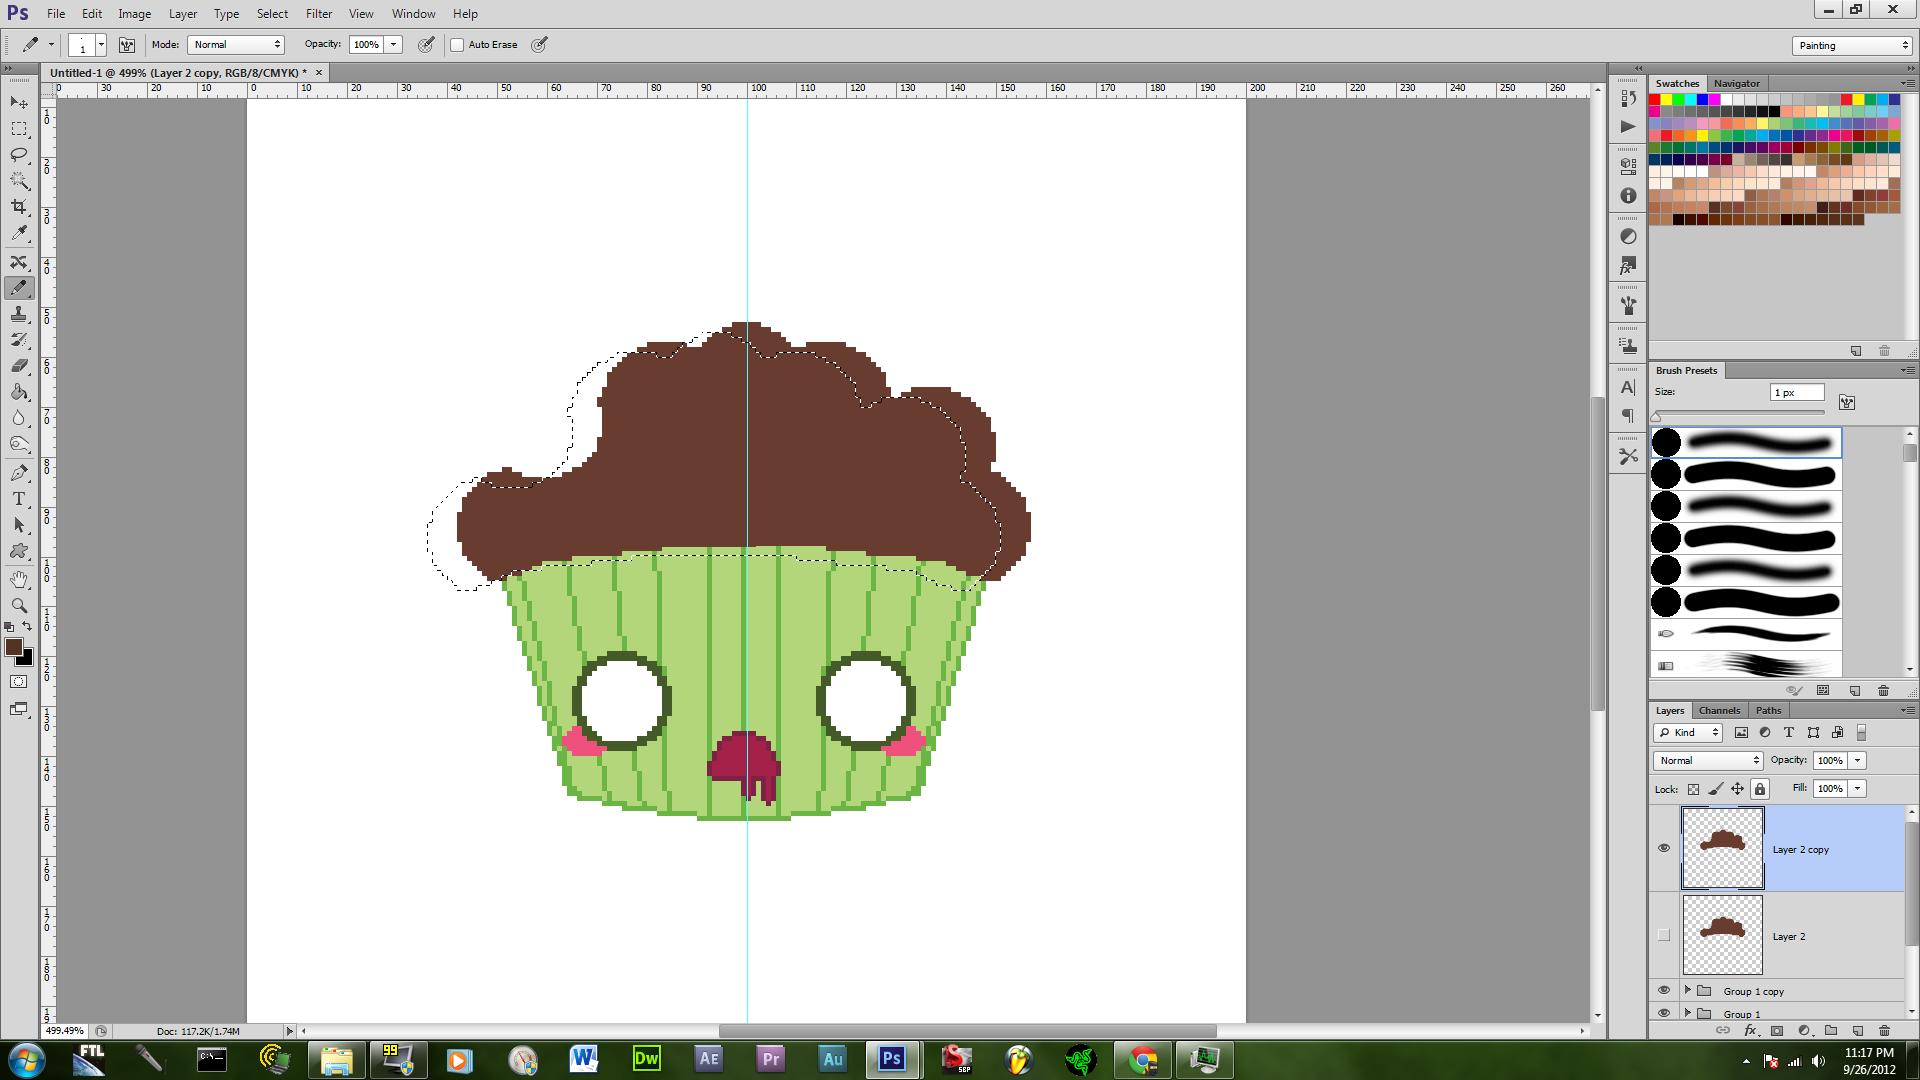Switch to the Channels tab
The width and height of the screenshot is (1920, 1080).
point(1719,710)
